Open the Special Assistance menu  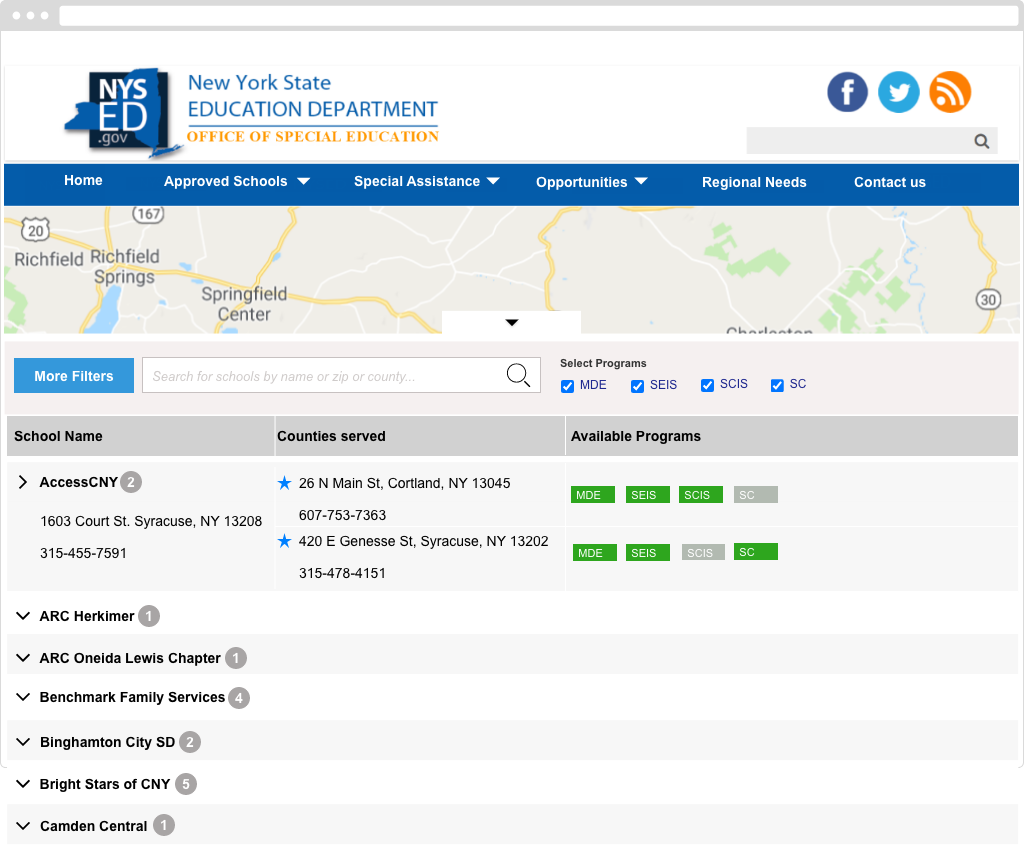pos(426,182)
